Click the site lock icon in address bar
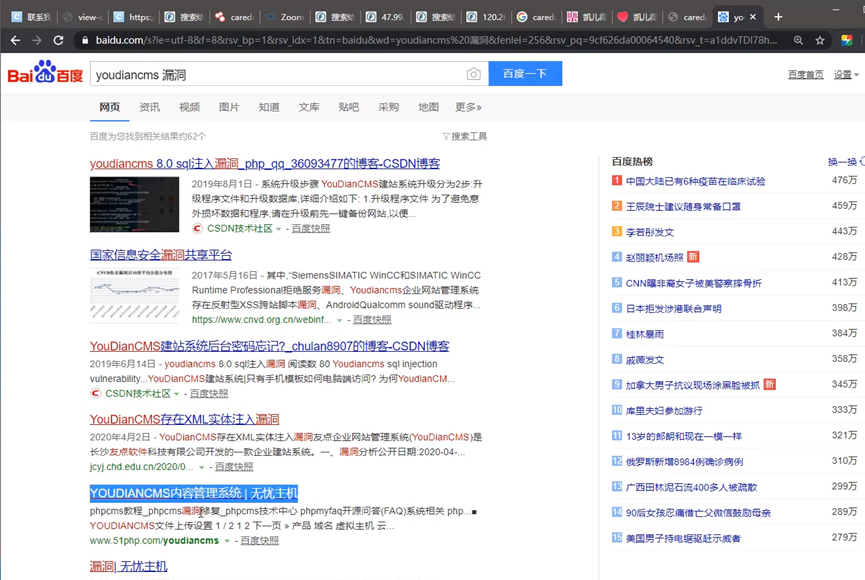This screenshot has width=865, height=580. [x=85, y=40]
